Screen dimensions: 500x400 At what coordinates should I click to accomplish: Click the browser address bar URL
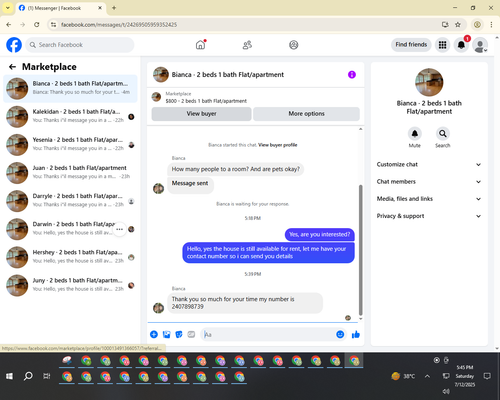(x=119, y=25)
